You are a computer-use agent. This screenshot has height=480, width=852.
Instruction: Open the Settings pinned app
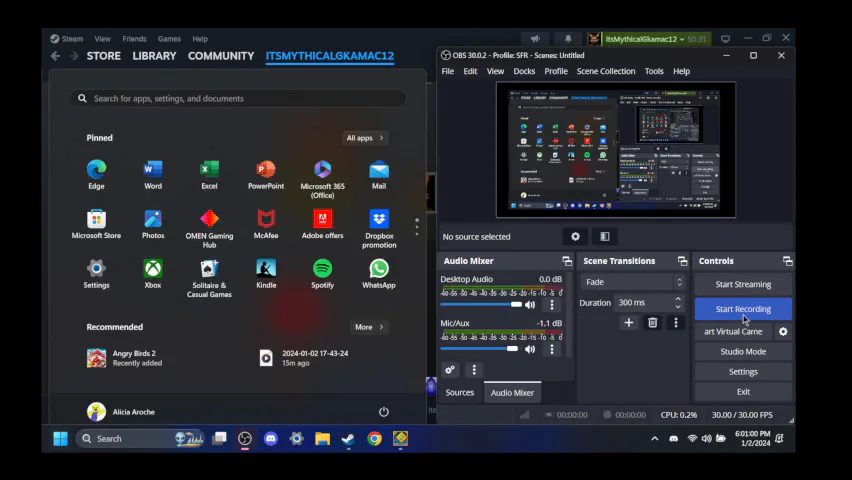(x=96, y=273)
